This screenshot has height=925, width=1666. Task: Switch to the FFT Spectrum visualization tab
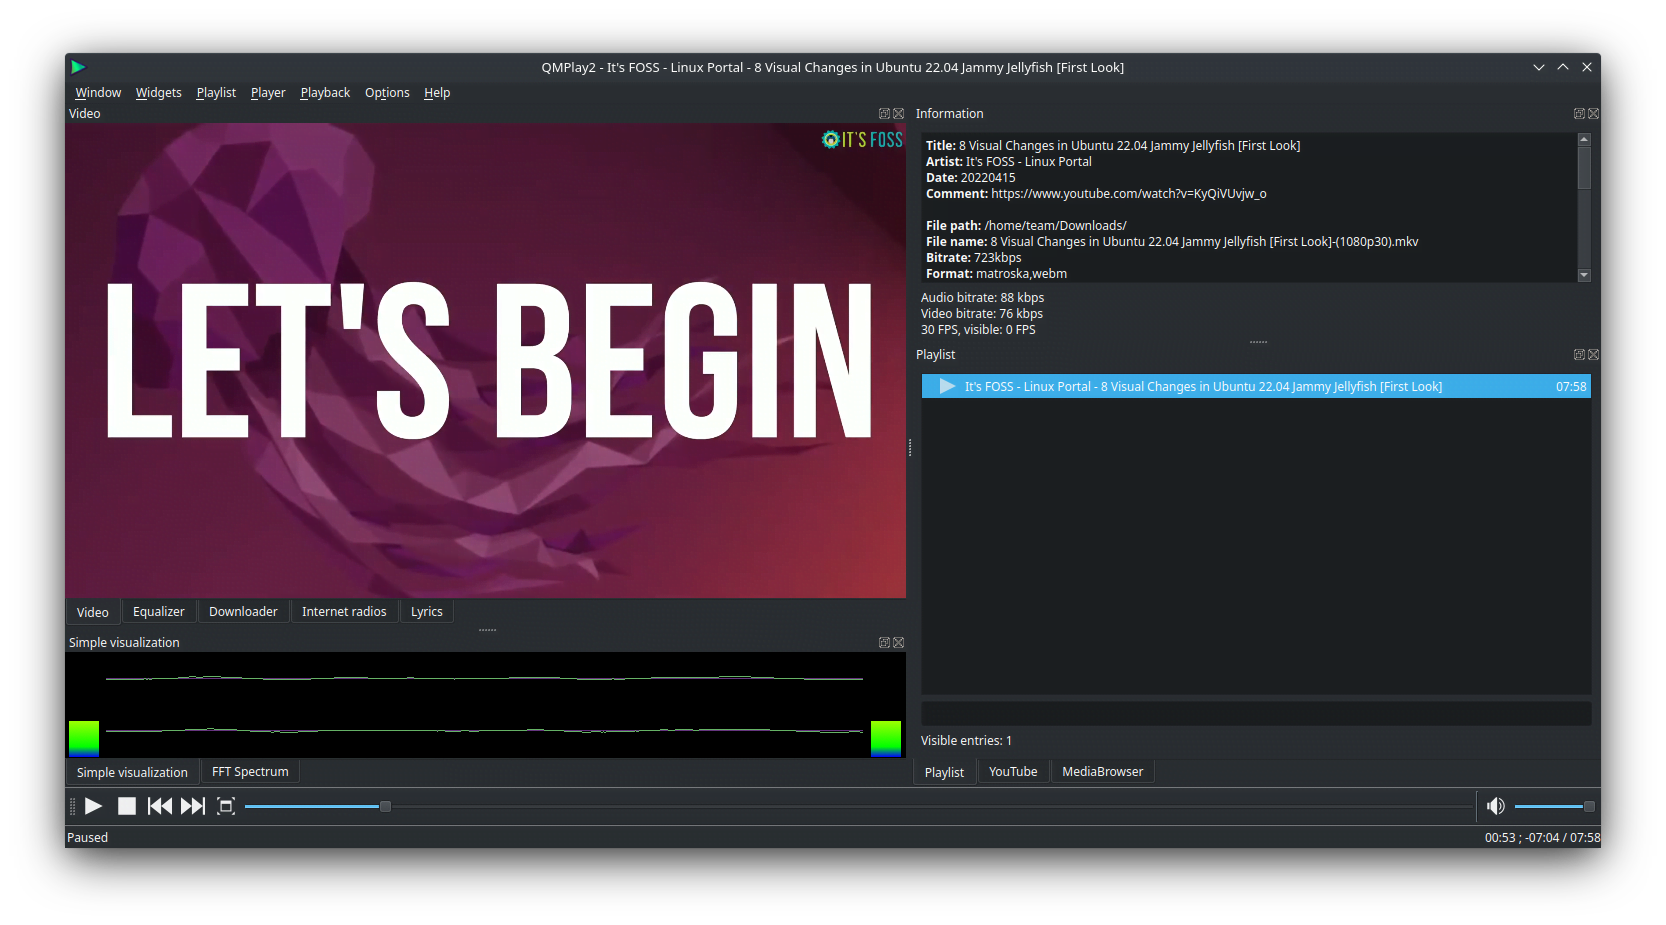point(249,771)
